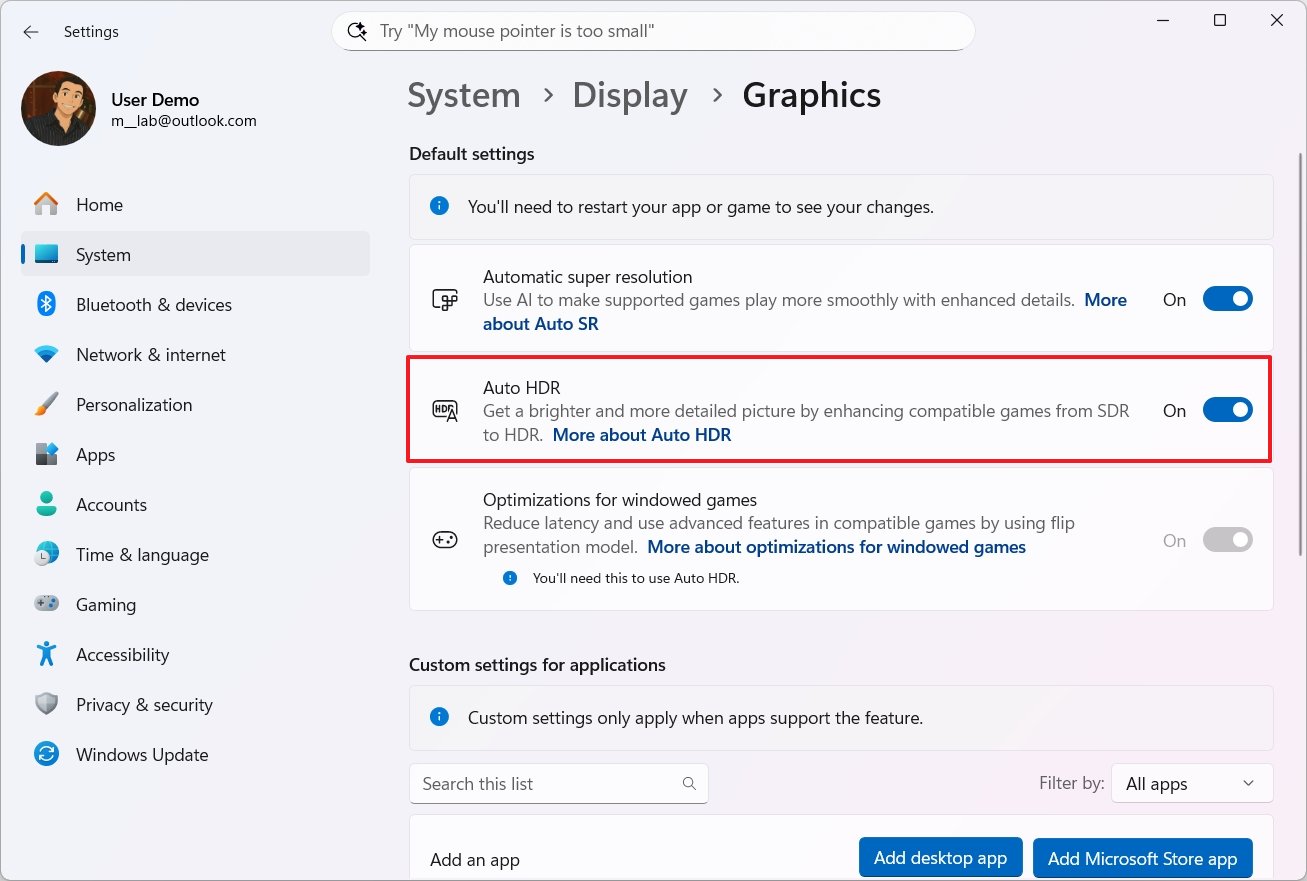
Task: Click the Automatic super resolution icon
Action: pyautogui.click(x=445, y=299)
